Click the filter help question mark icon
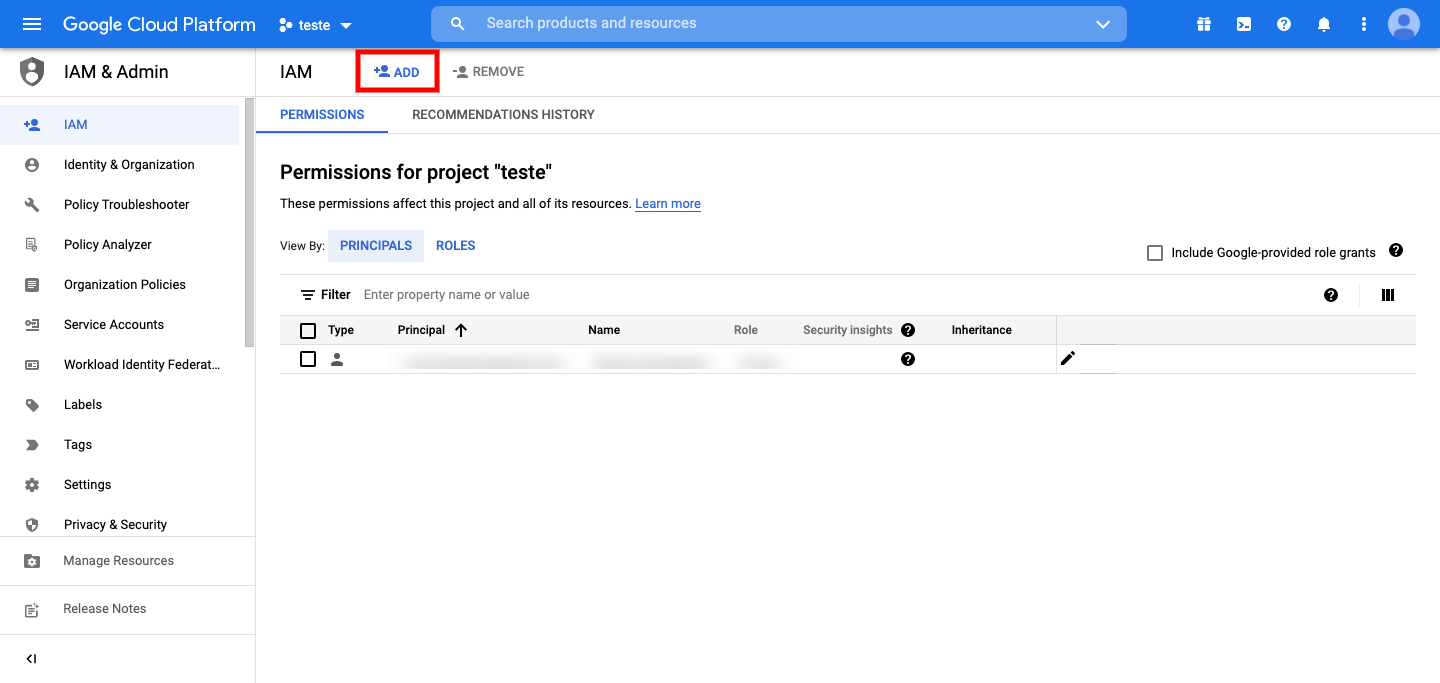 click(1331, 295)
